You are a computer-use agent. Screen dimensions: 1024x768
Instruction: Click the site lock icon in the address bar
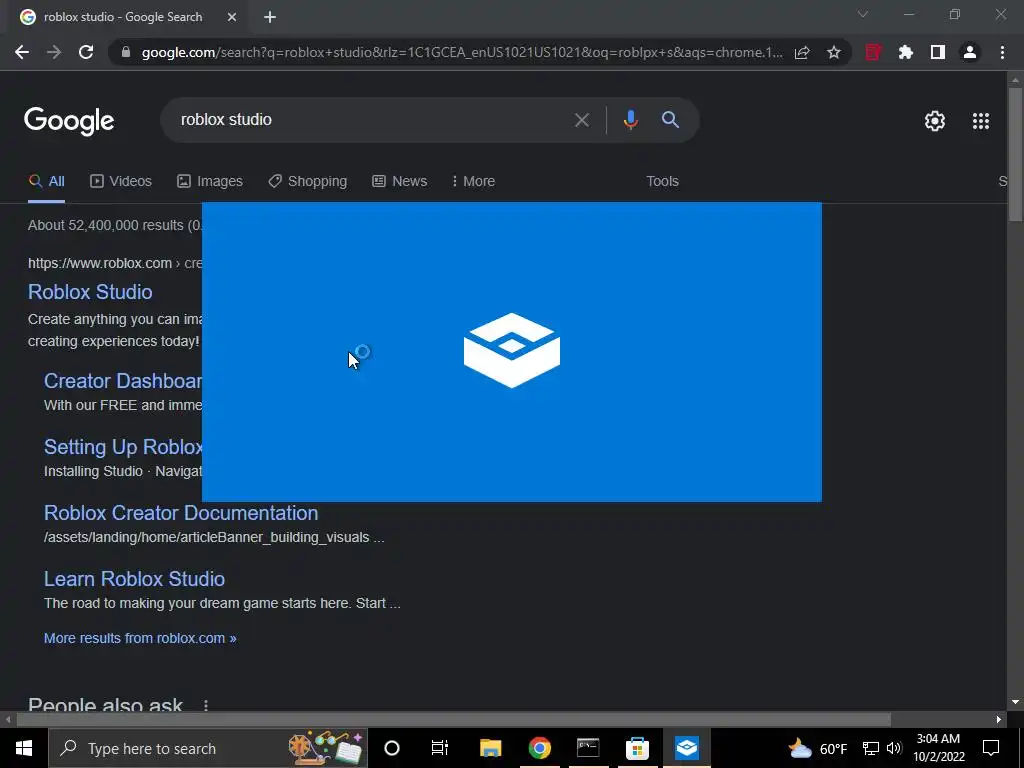coord(126,52)
